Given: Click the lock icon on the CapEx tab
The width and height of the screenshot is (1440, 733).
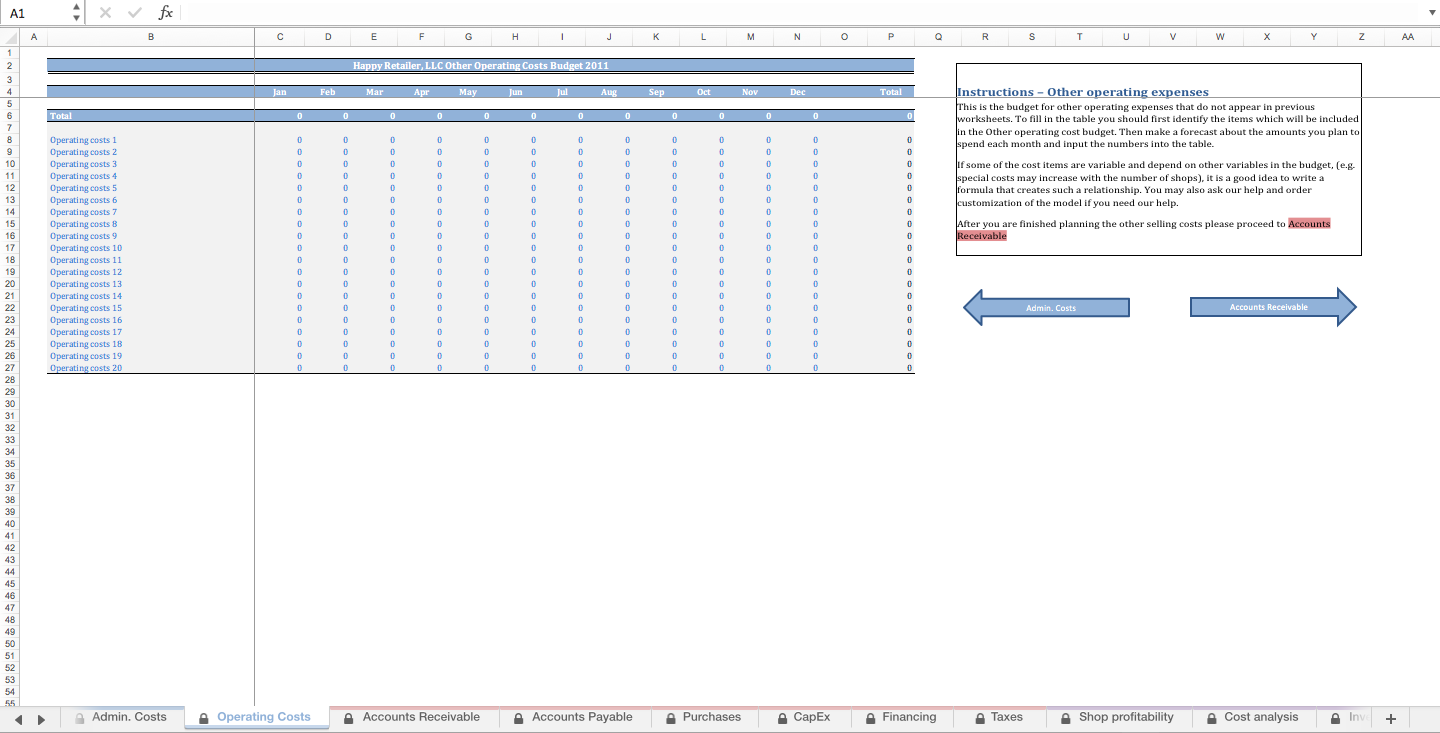Looking at the screenshot, I should click(781, 717).
